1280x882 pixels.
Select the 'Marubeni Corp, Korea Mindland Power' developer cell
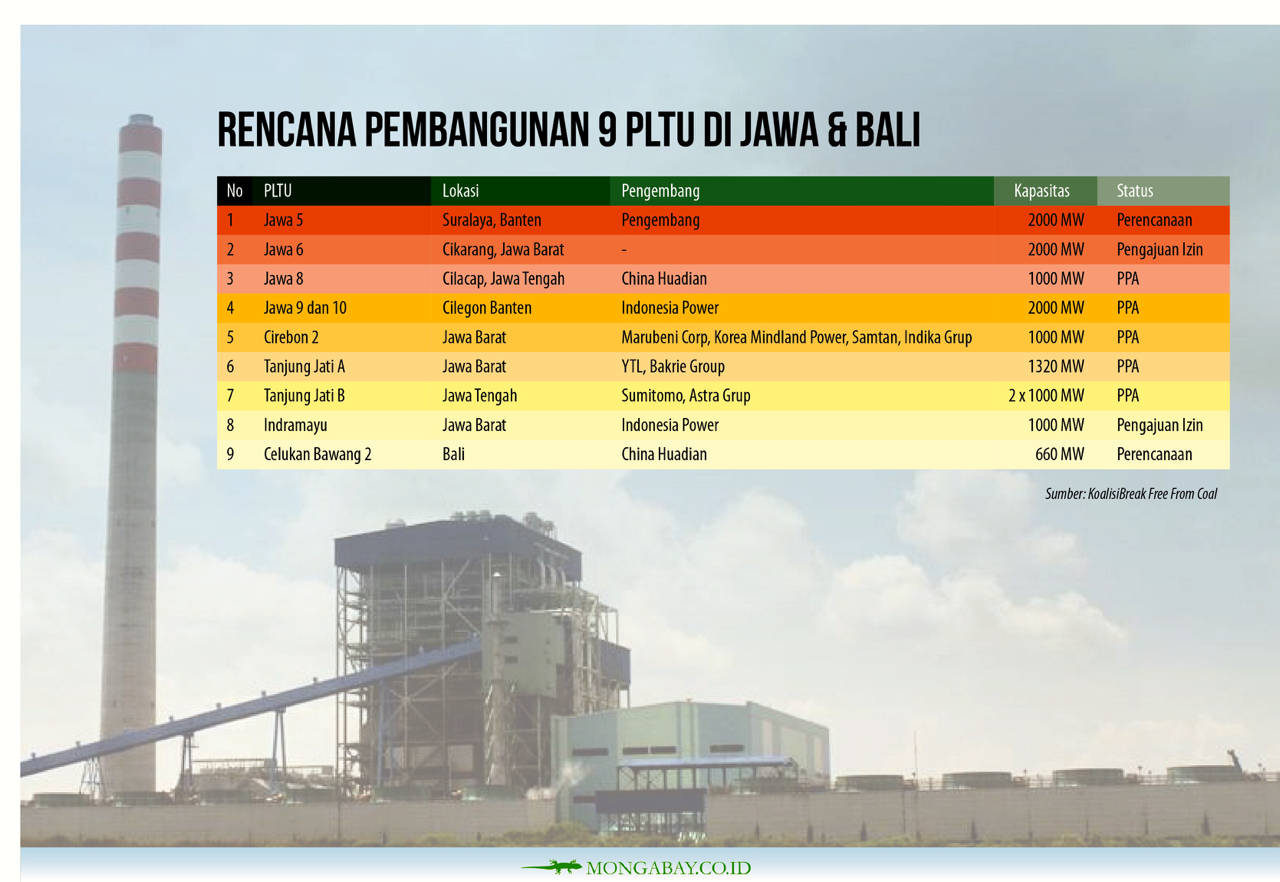pos(796,337)
